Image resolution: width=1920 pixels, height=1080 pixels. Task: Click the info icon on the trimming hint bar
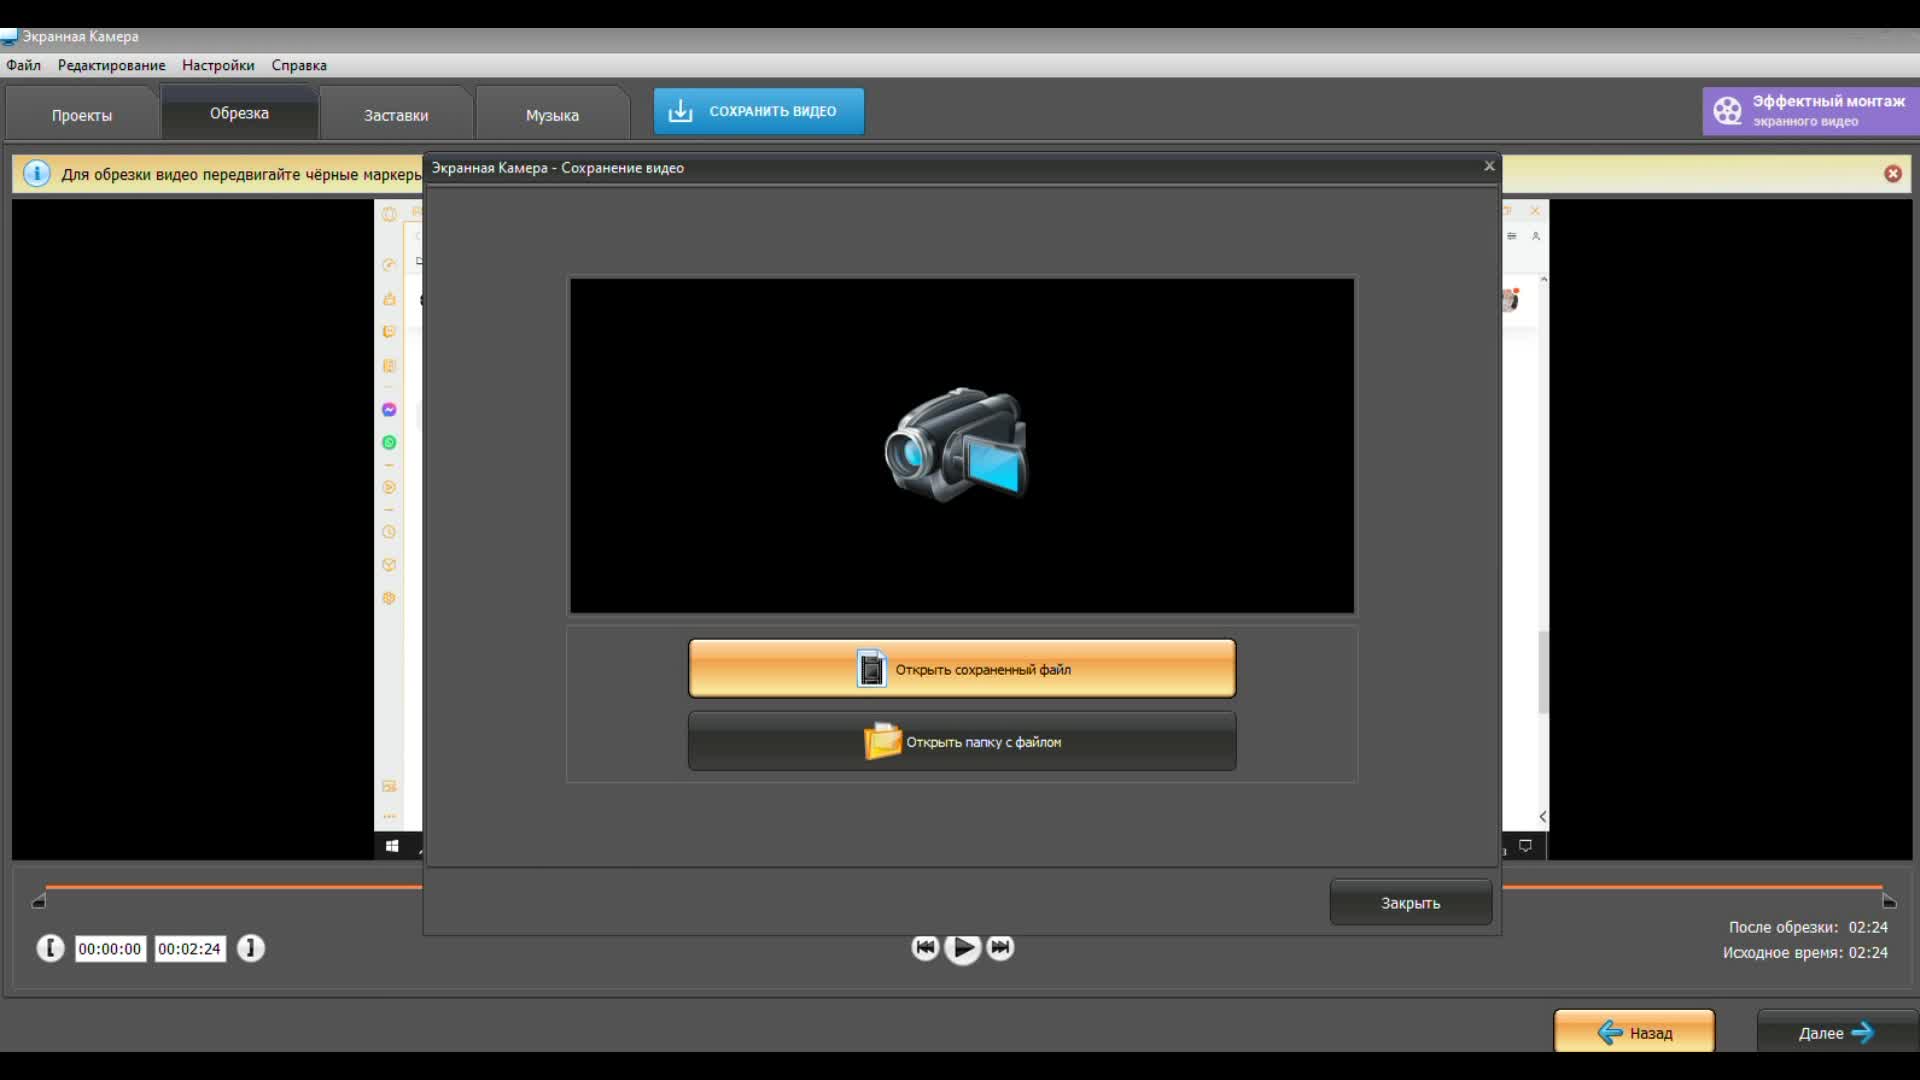(x=37, y=173)
